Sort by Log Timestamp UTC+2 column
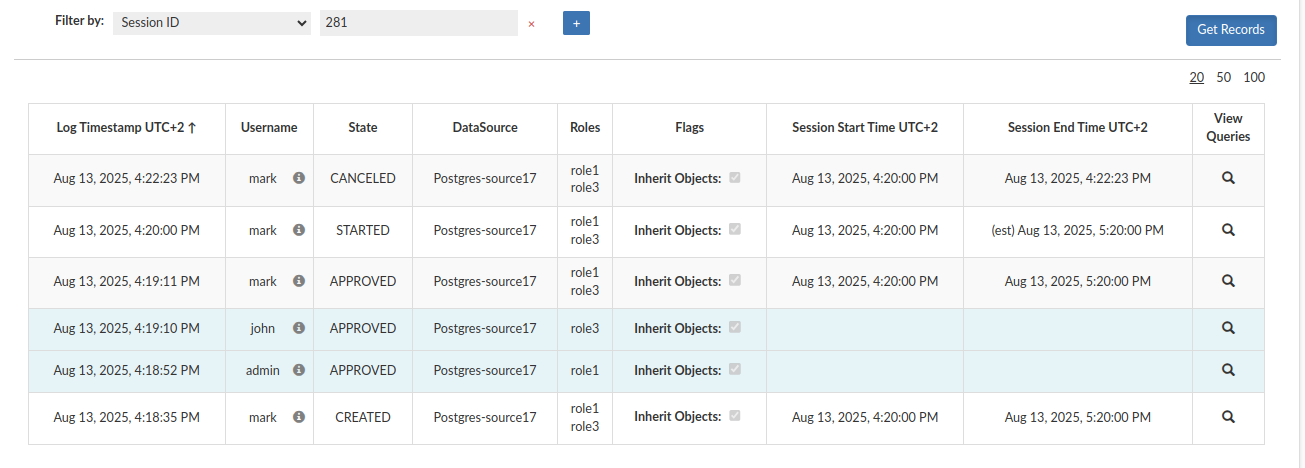The image size is (1305, 468). [126, 128]
